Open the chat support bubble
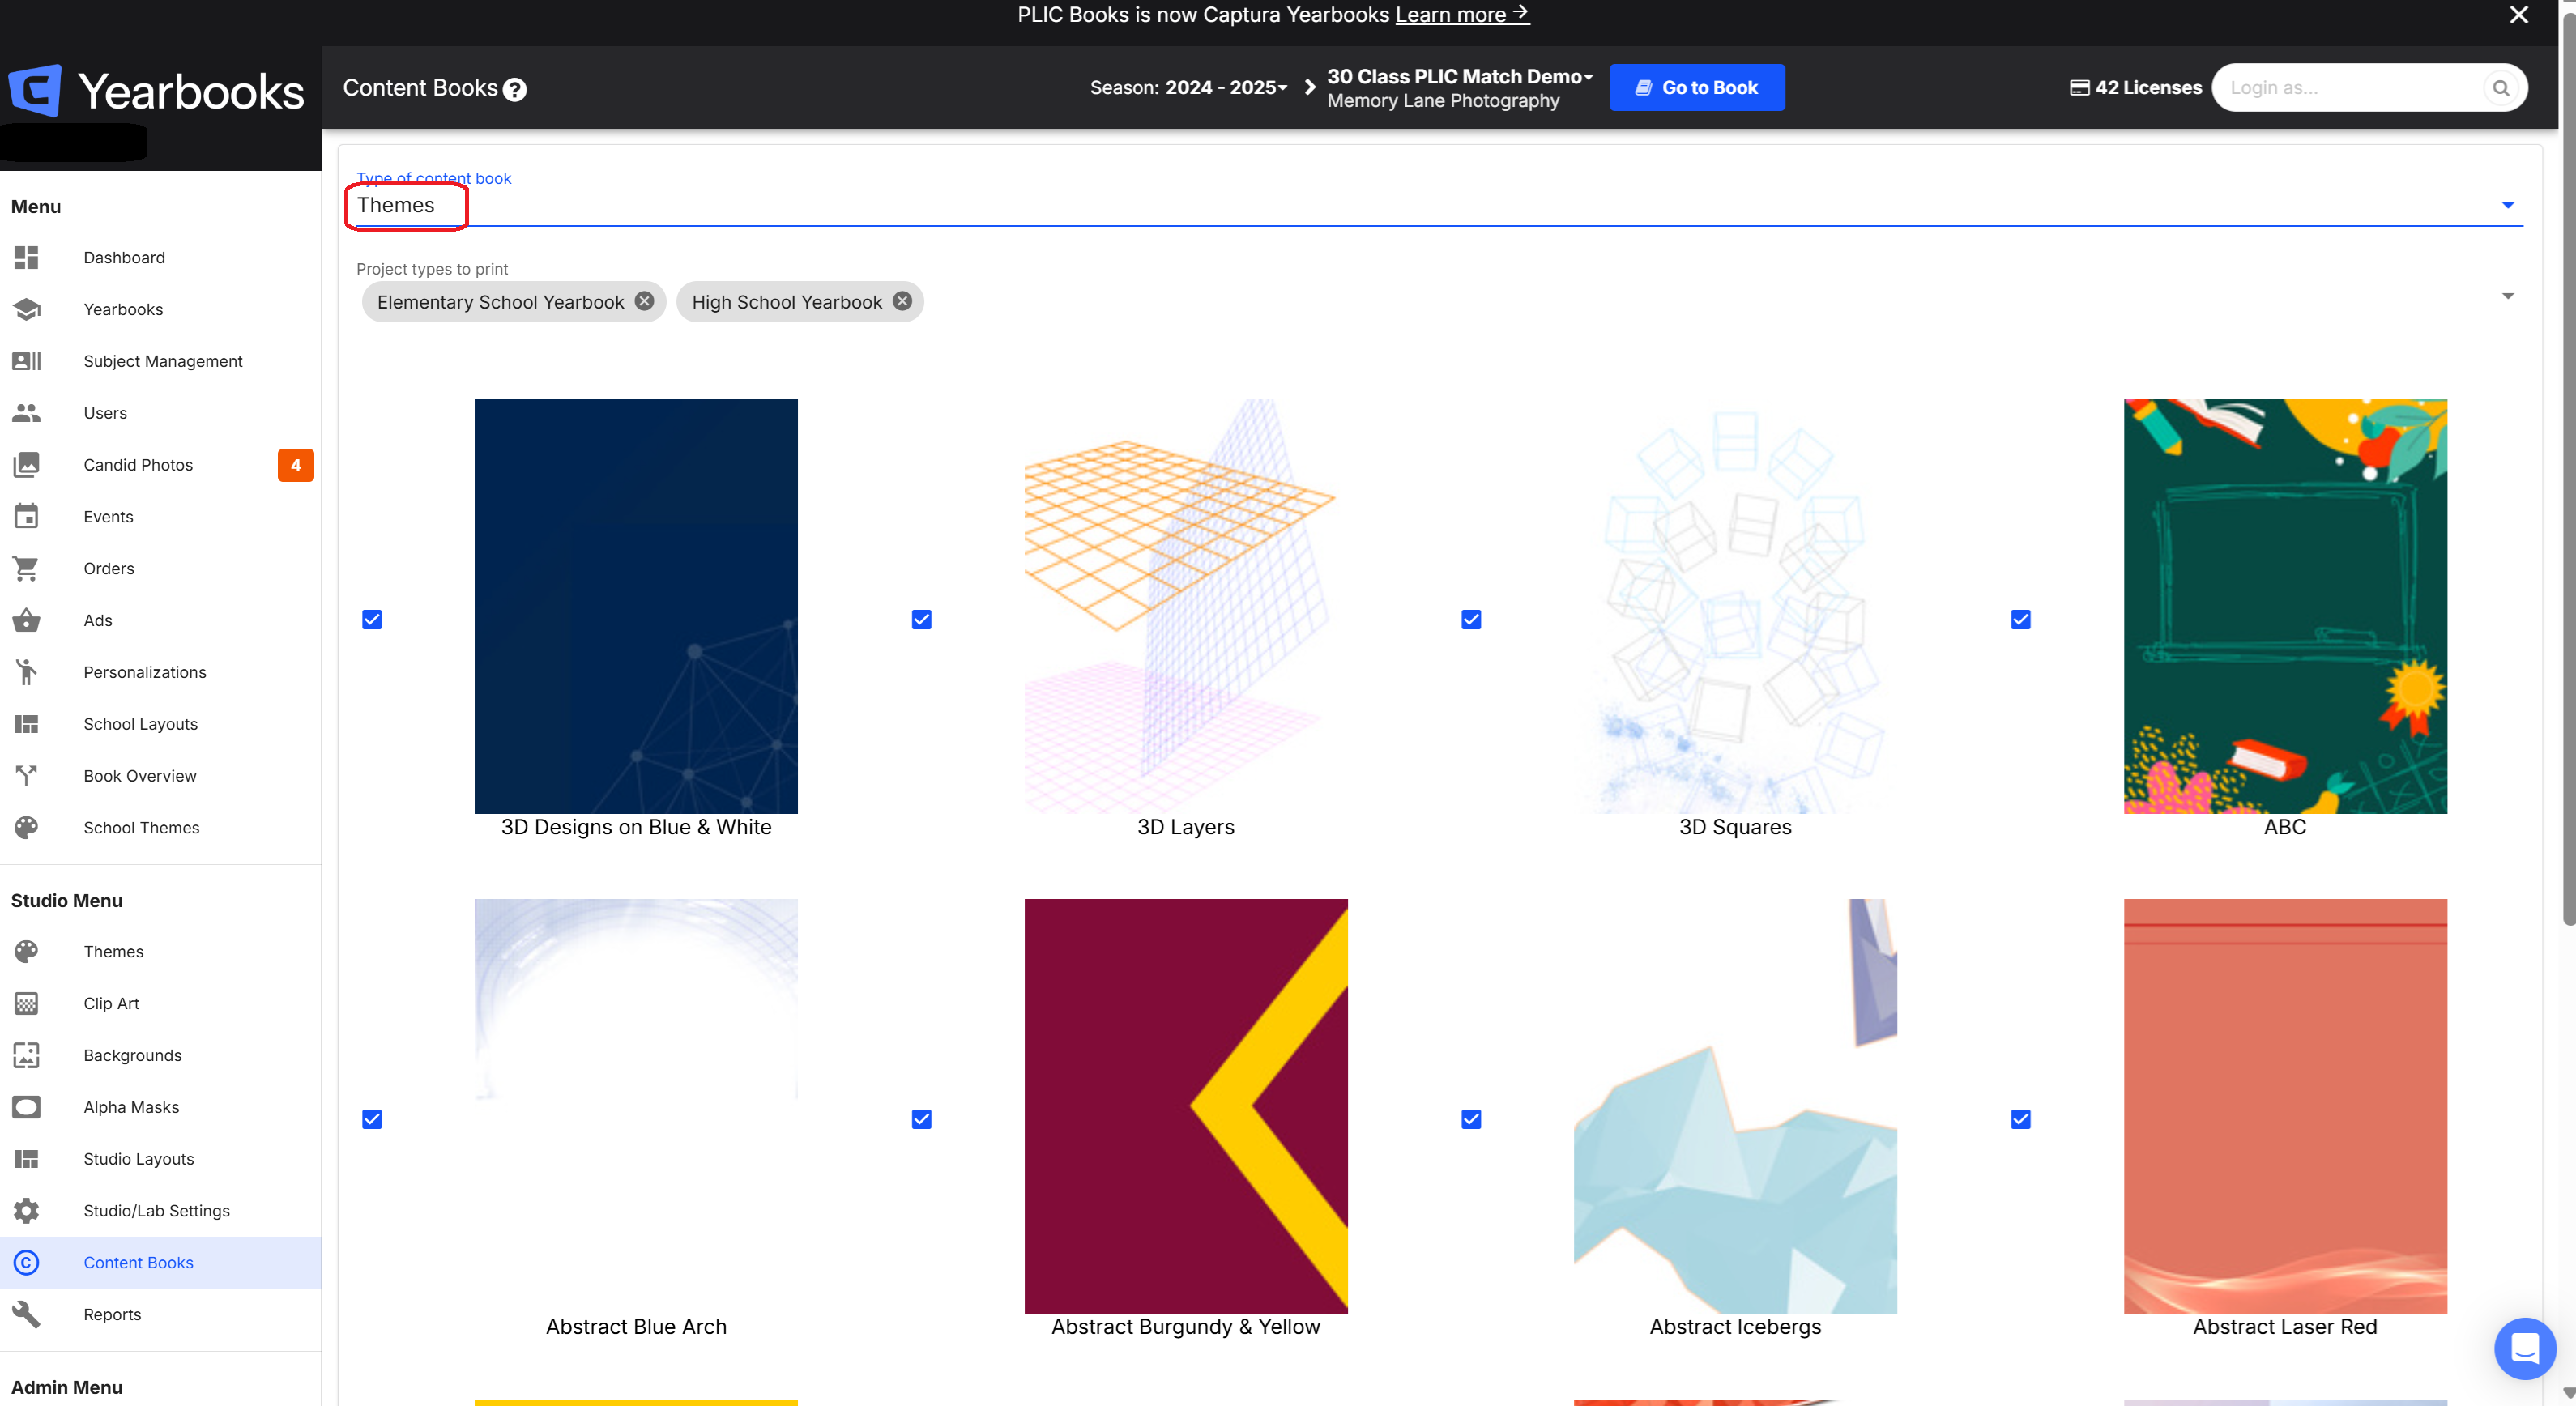The width and height of the screenshot is (2576, 1406). pyautogui.click(x=2524, y=1348)
